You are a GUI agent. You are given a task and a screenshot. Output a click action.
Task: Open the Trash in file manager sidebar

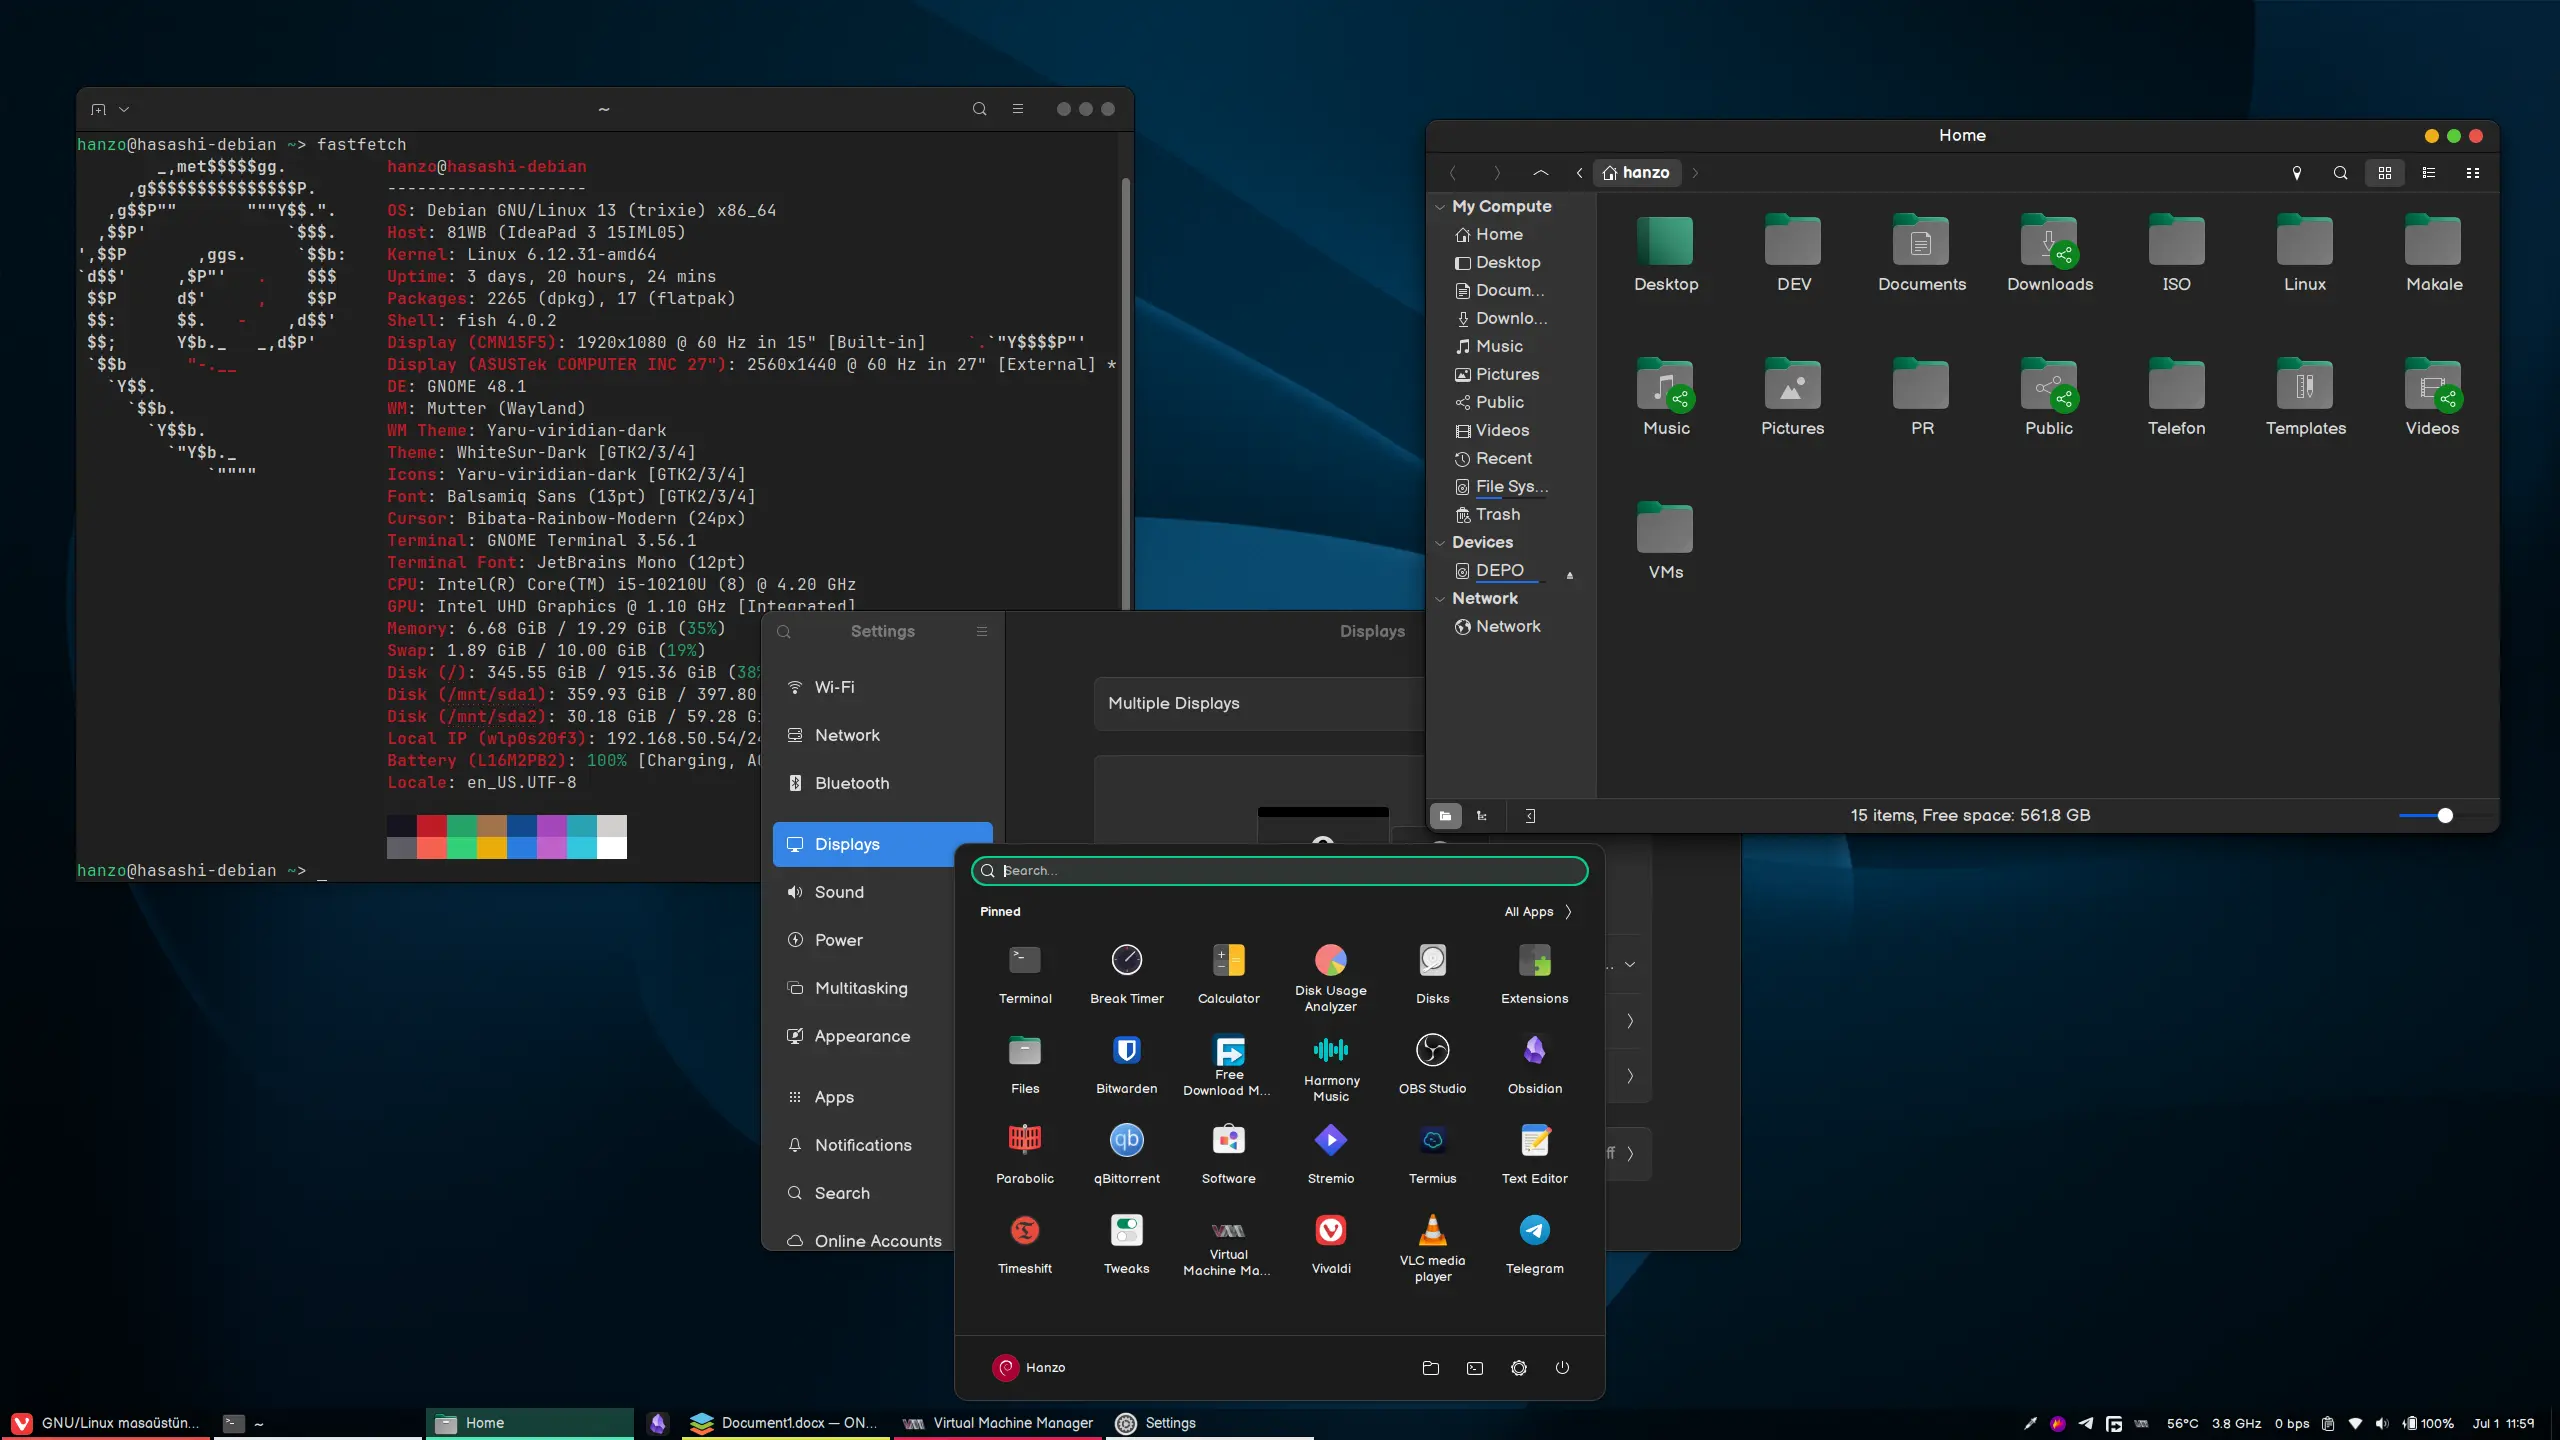coord(1497,514)
